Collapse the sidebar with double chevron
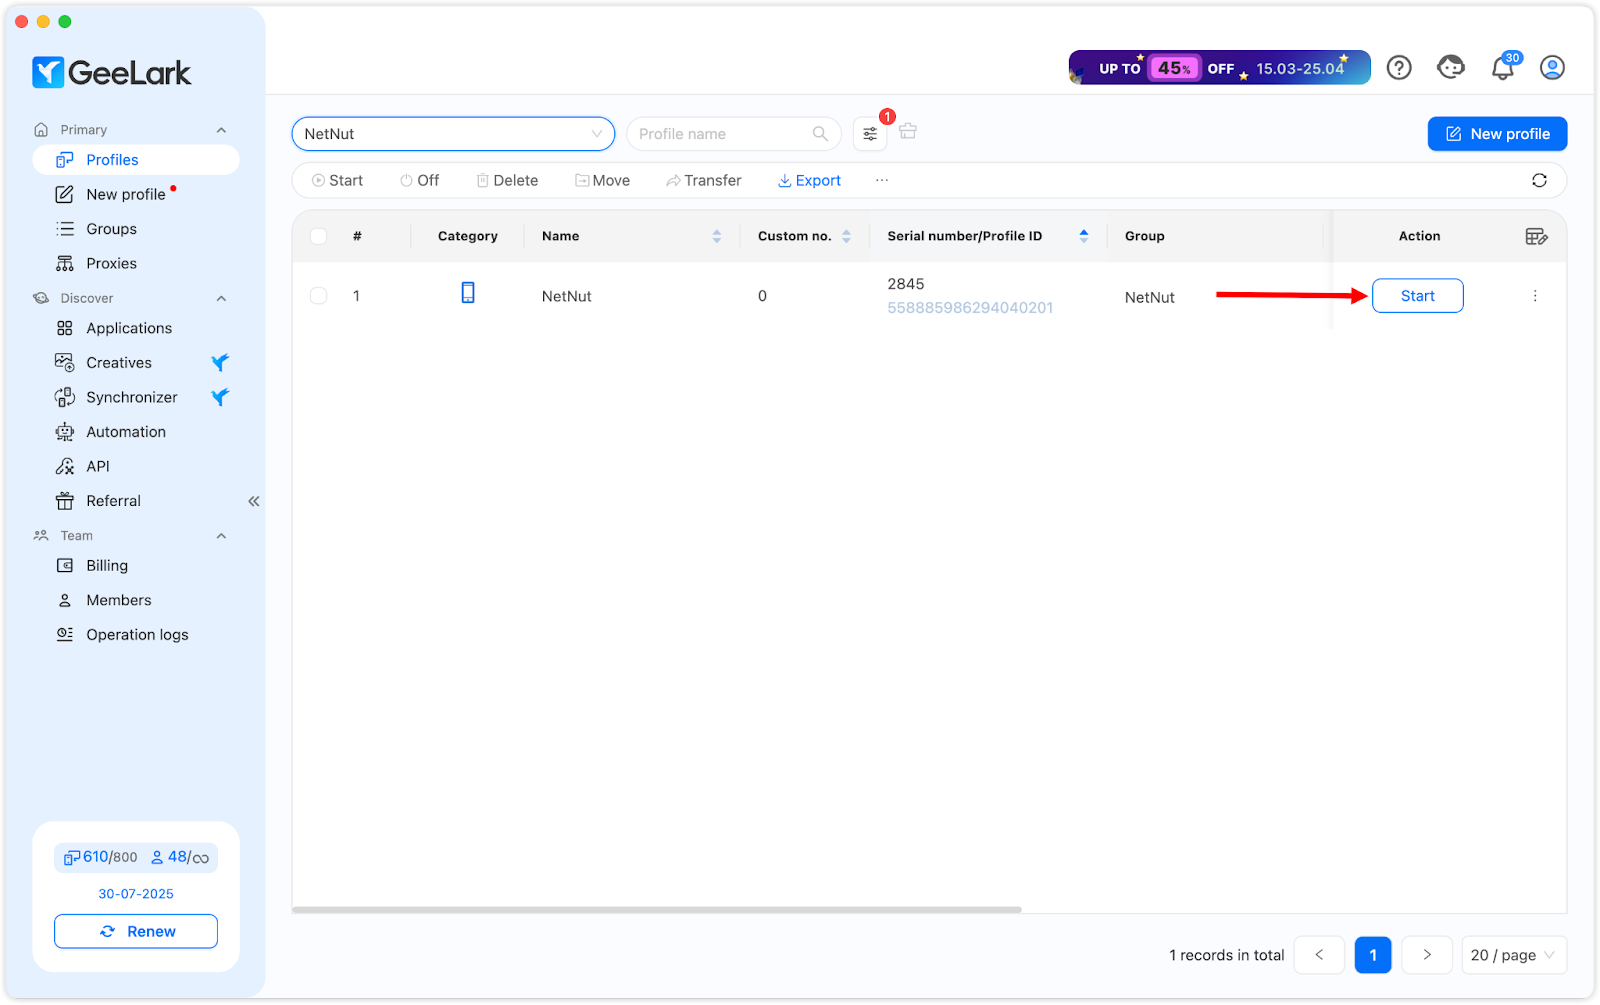The image size is (1600, 1005). (254, 501)
